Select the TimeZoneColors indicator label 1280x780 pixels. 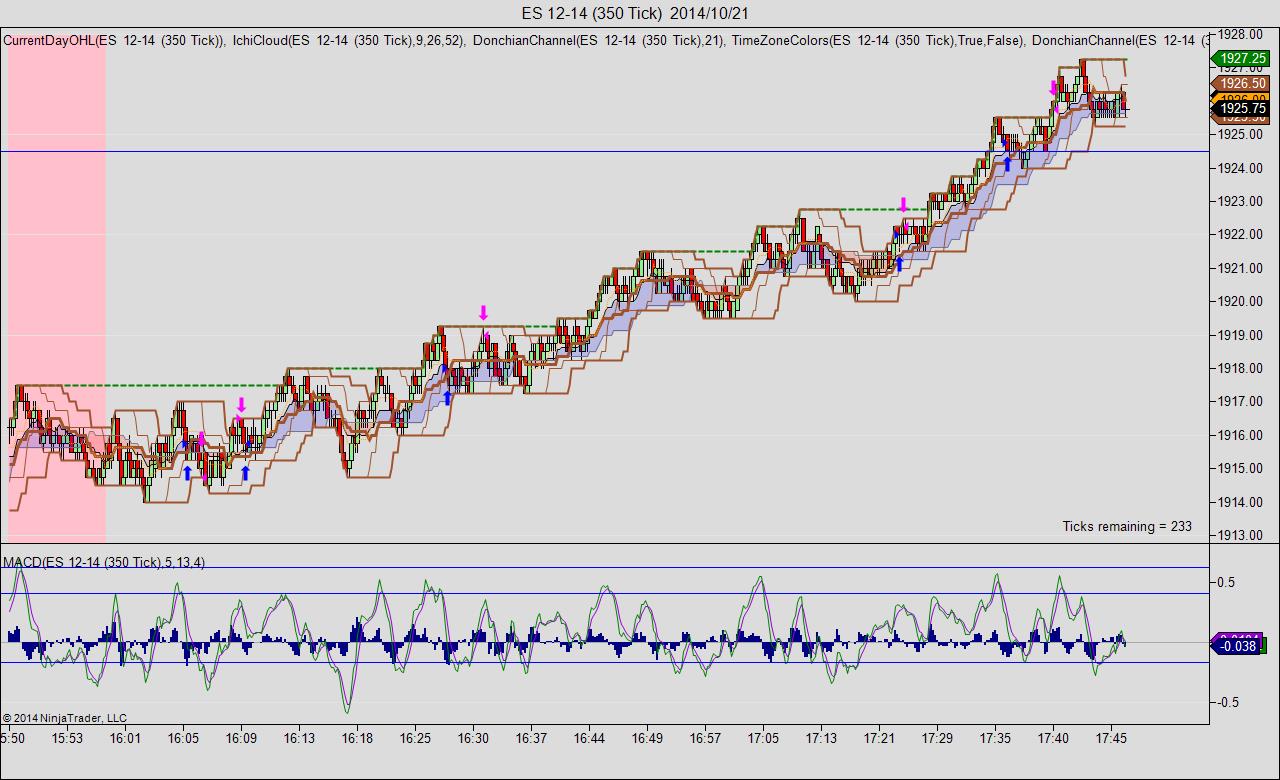pos(877,40)
